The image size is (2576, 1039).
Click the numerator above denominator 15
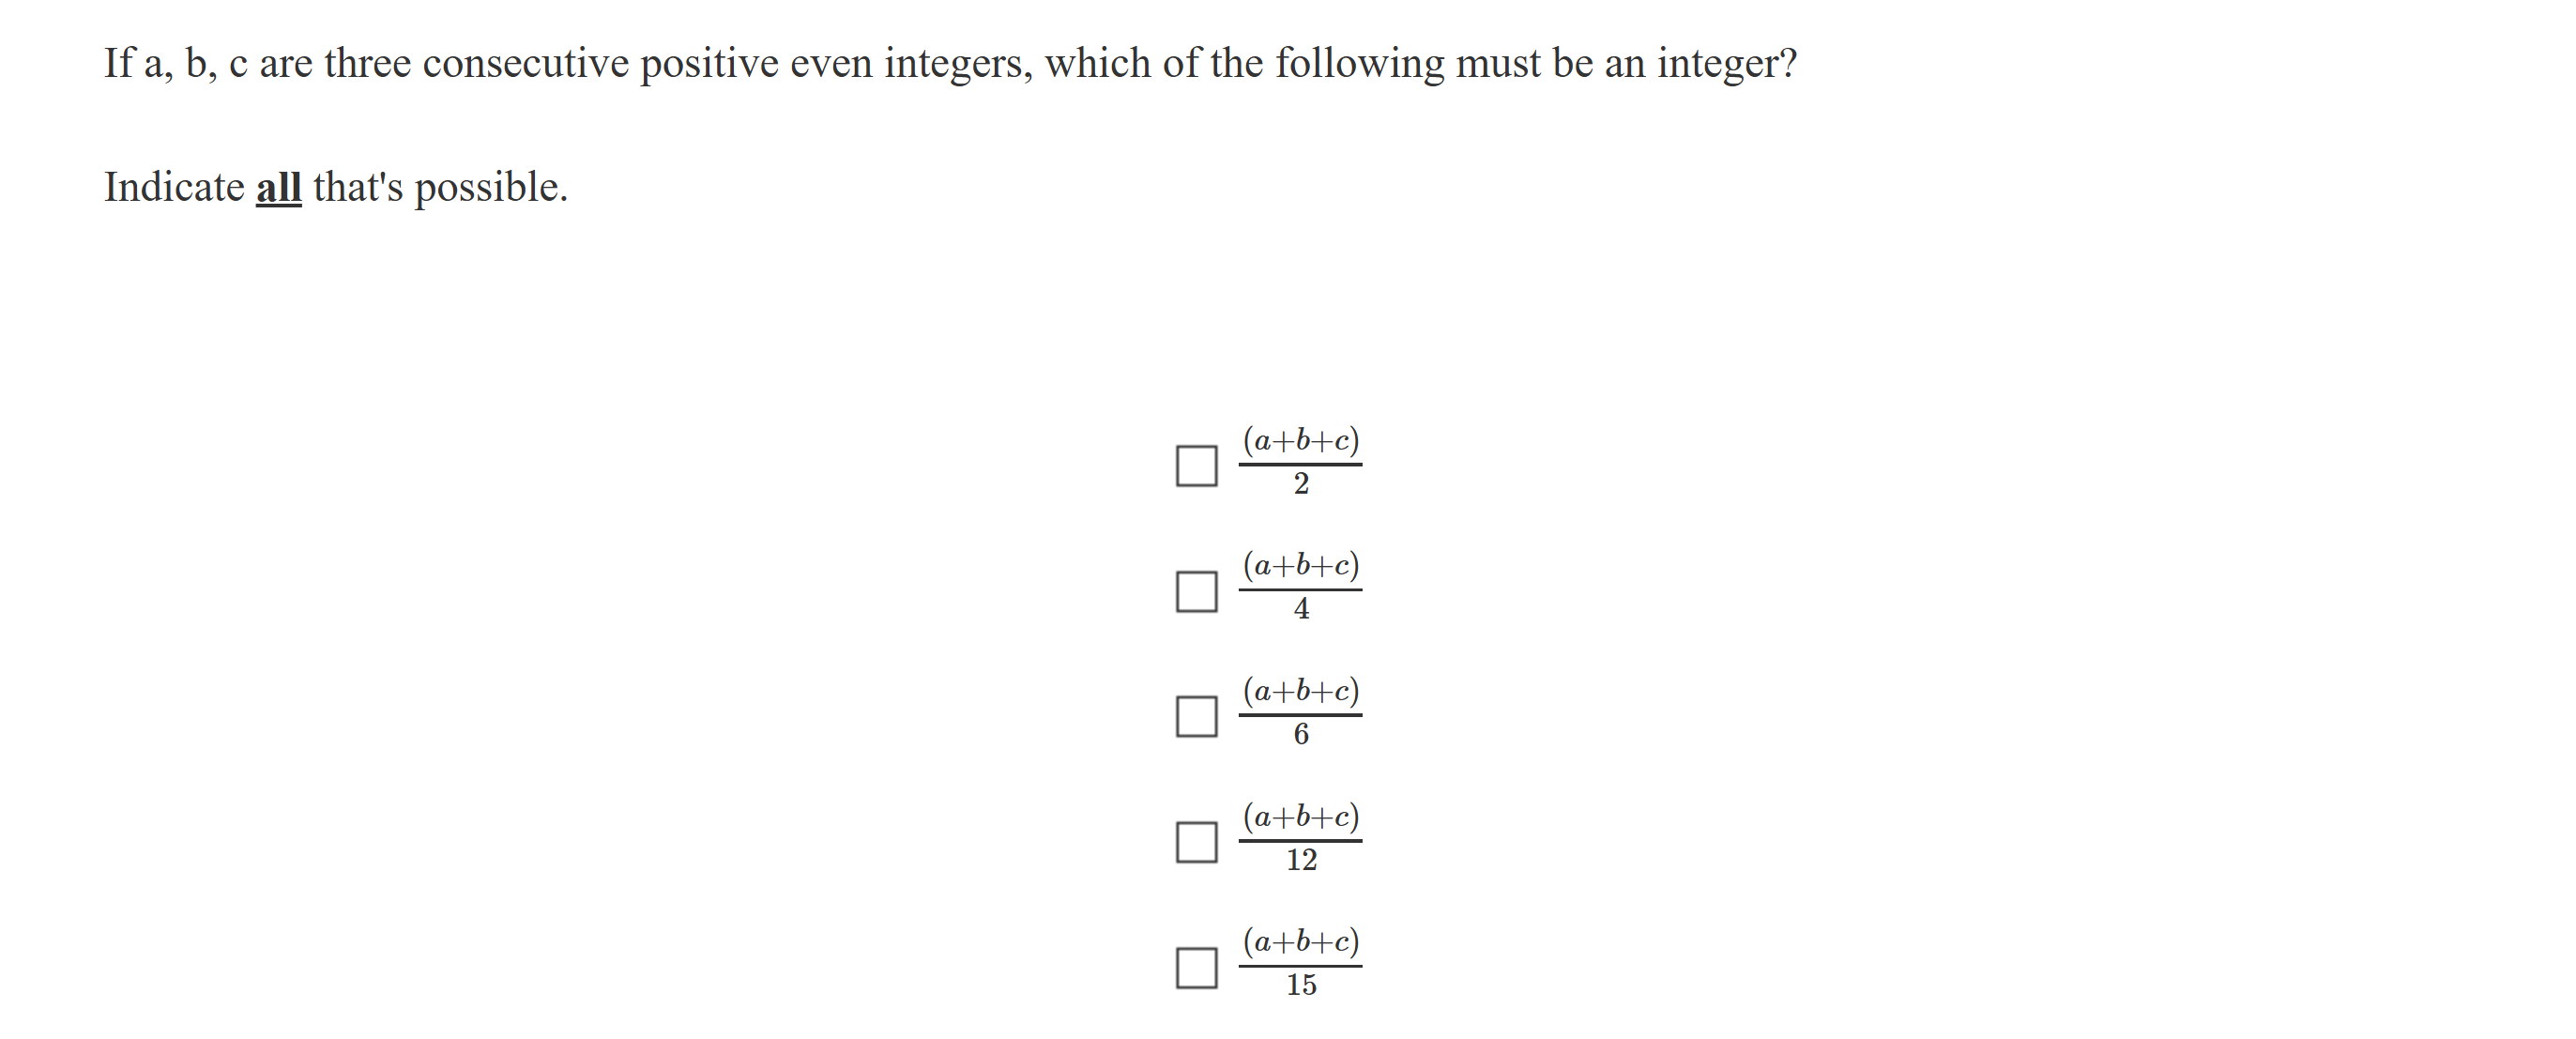click(1300, 942)
